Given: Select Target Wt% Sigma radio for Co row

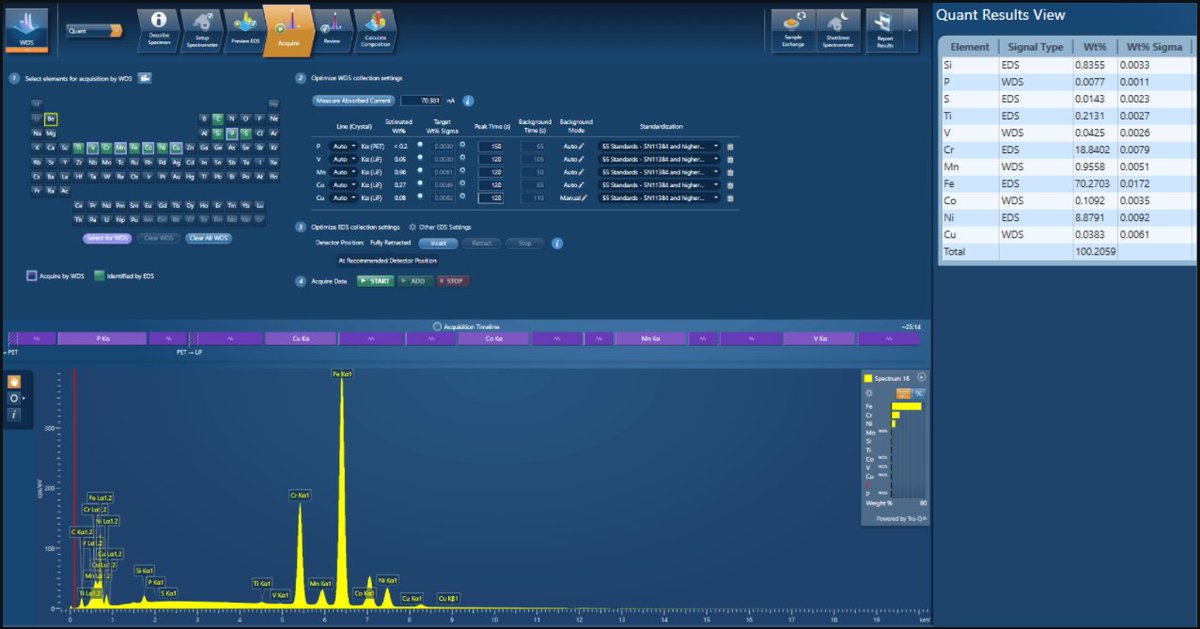Looking at the screenshot, I should (462, 185).
